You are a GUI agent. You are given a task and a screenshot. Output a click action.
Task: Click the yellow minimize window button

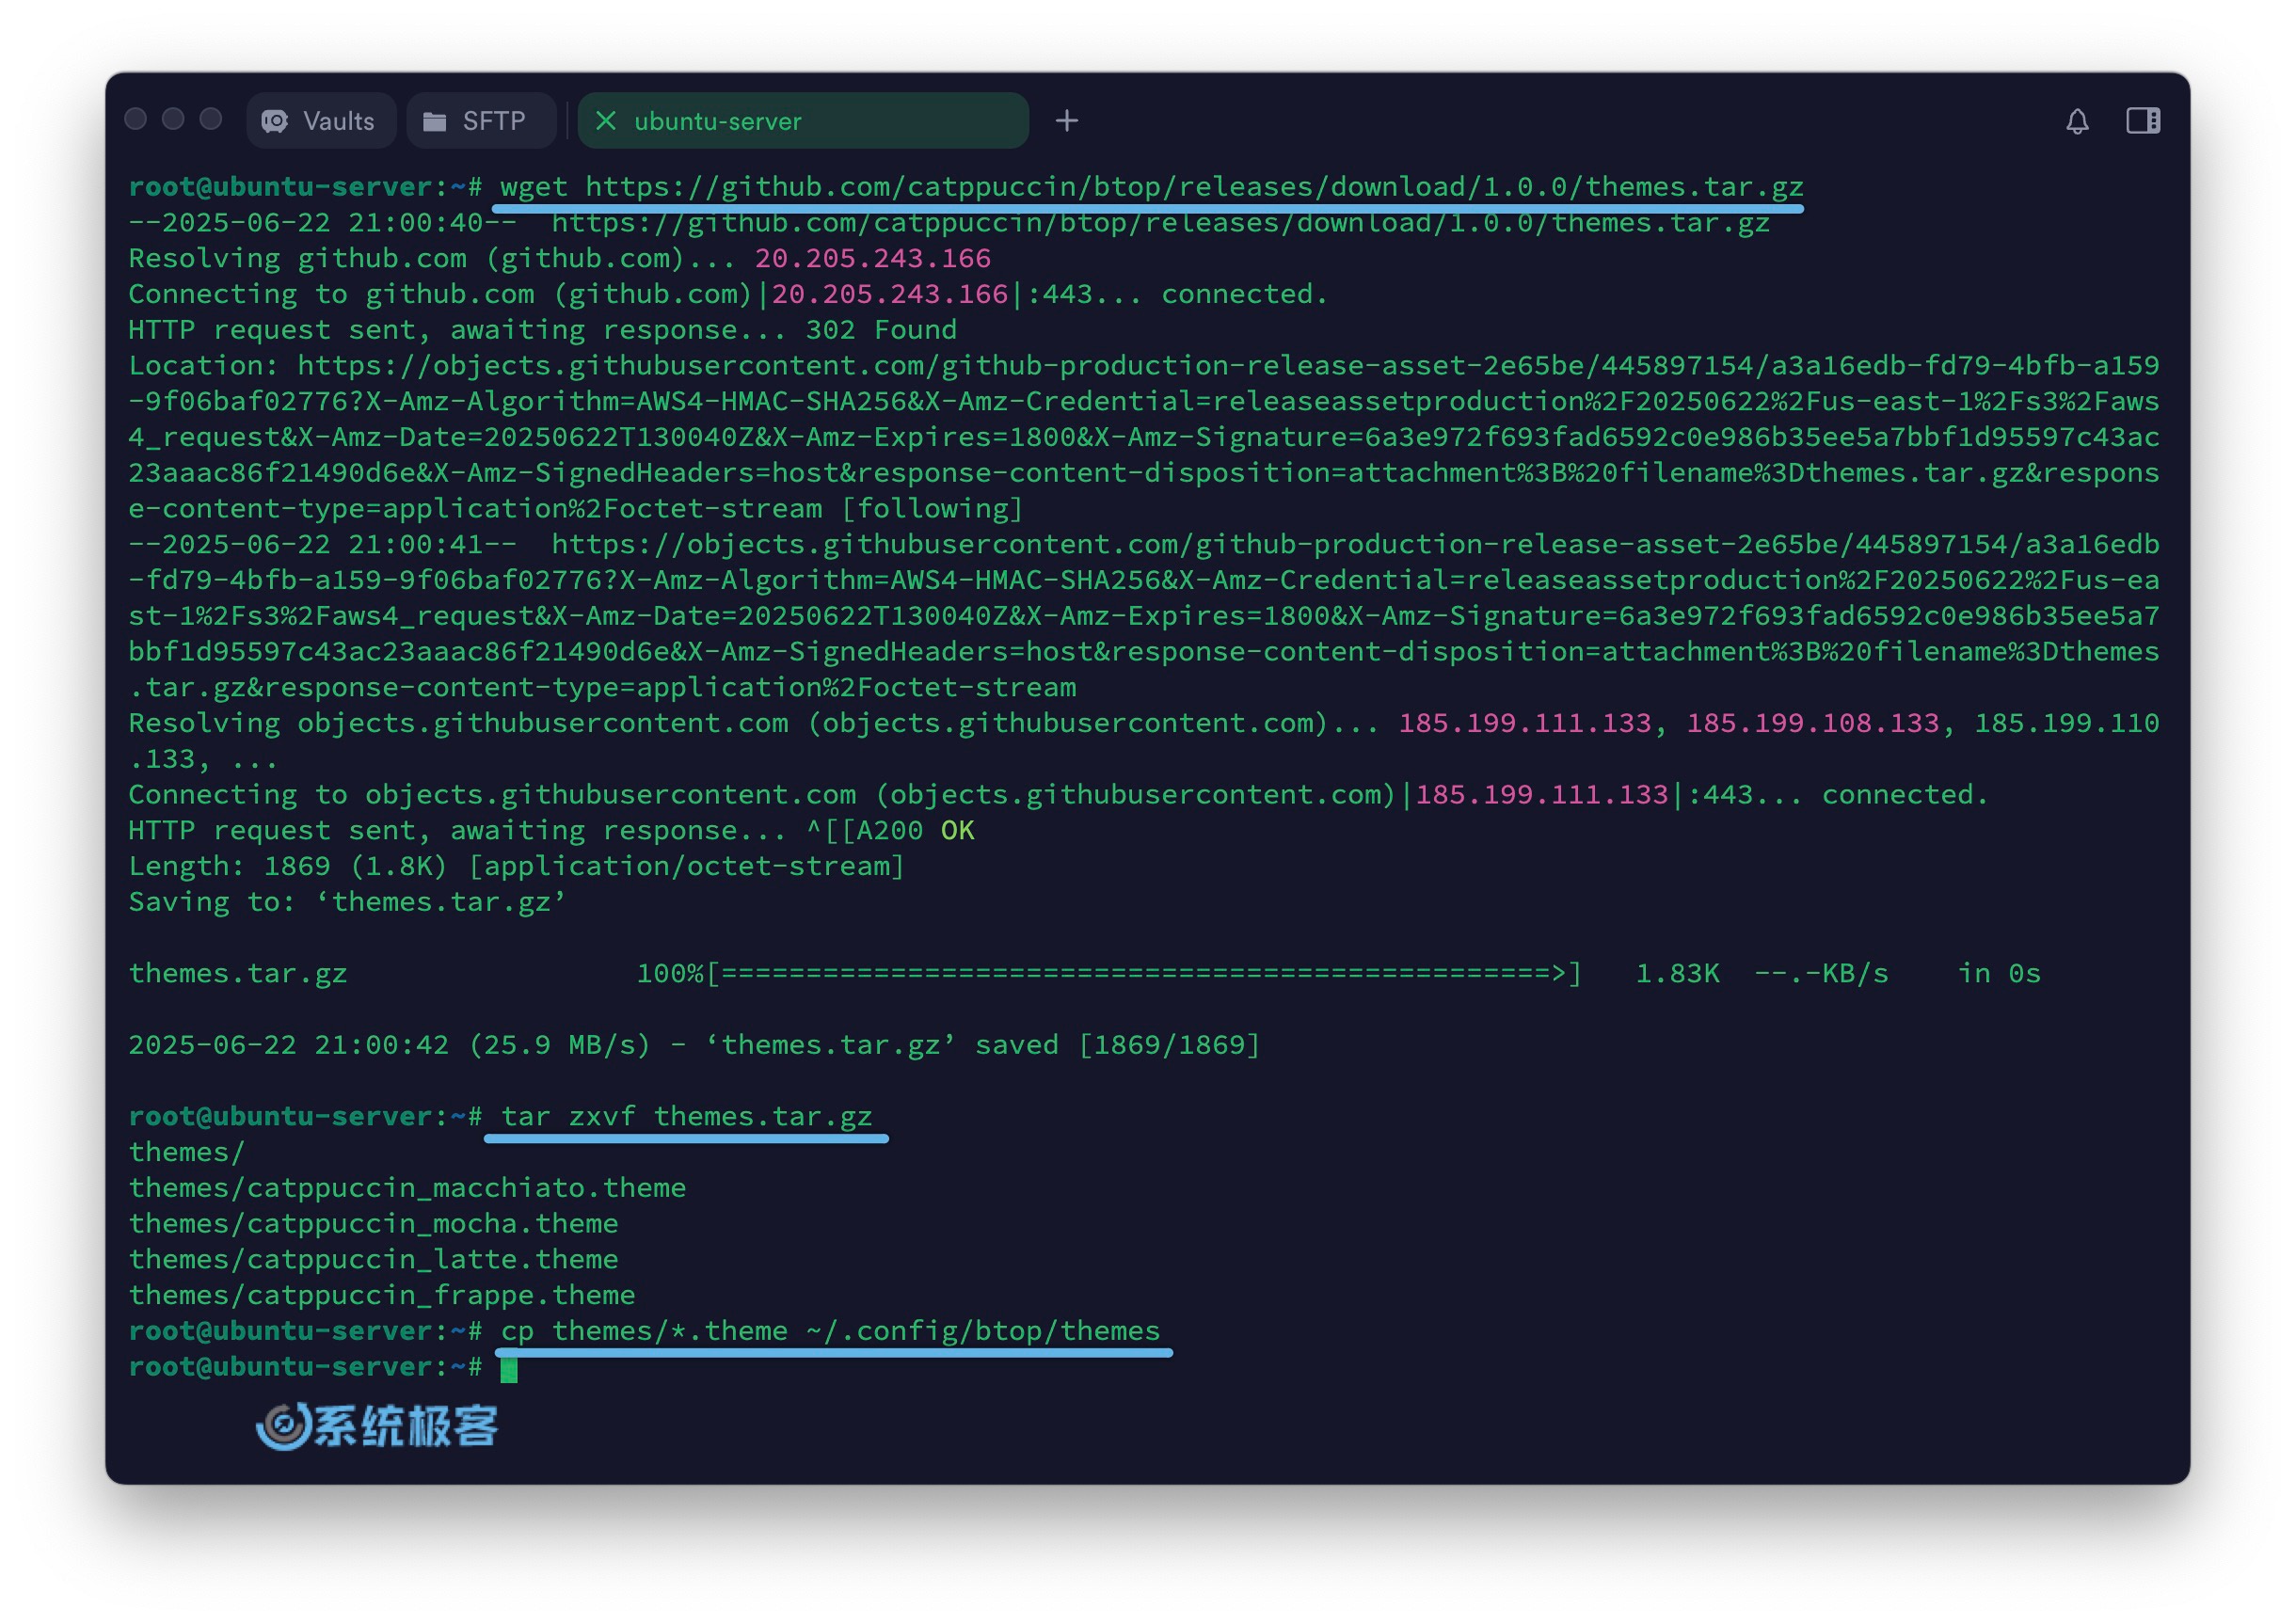(x=173, y=119)
